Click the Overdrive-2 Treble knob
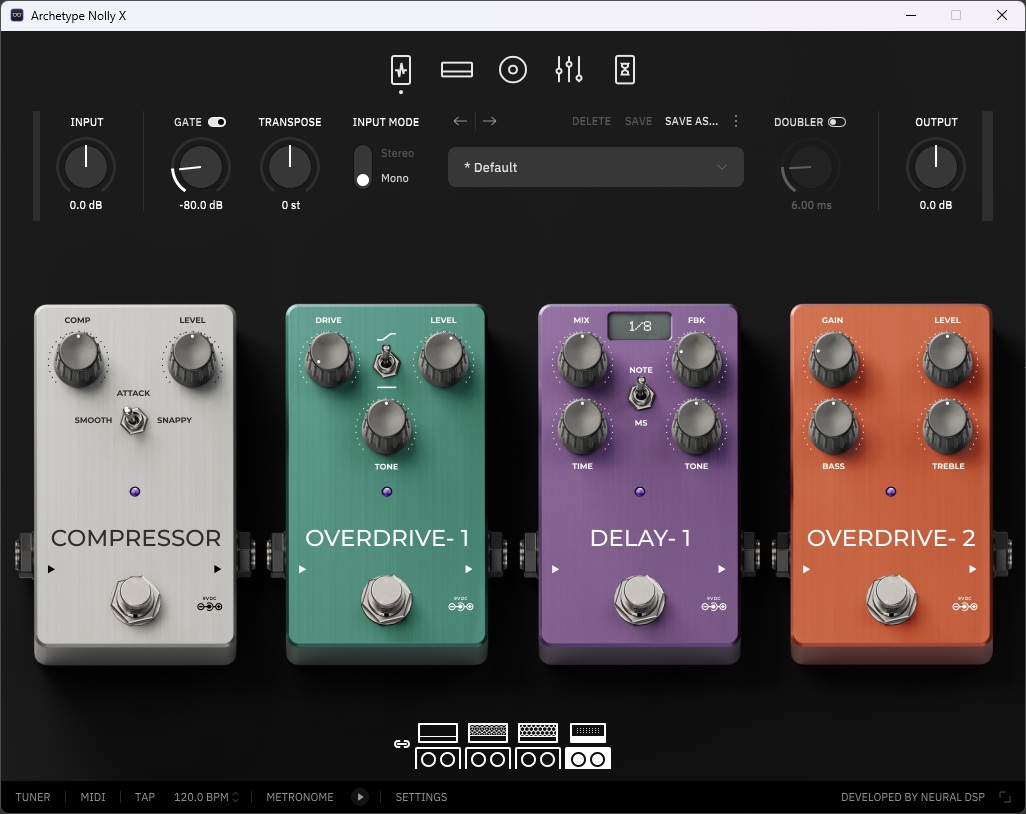1026x814 pixels. coord(947,427)
